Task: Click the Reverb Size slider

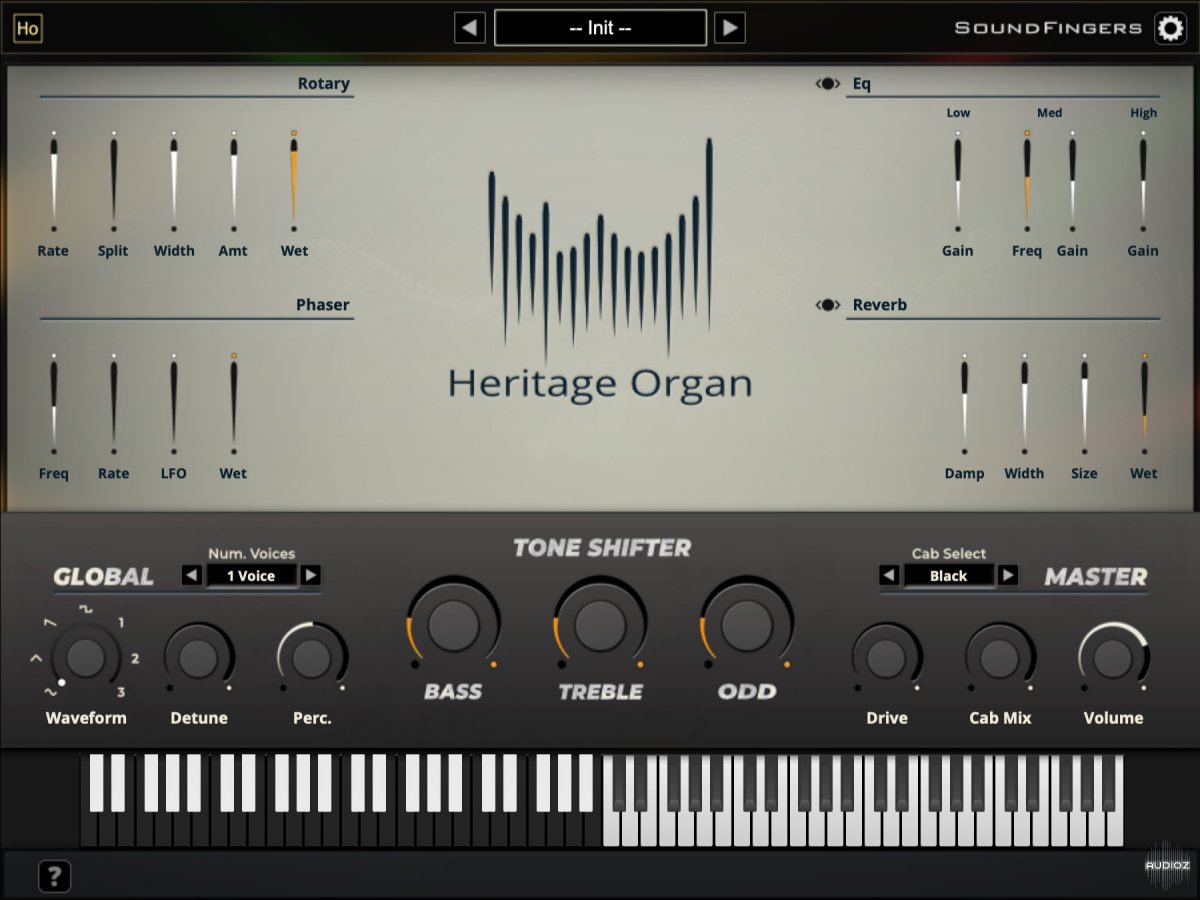Action: point(1084,403)
